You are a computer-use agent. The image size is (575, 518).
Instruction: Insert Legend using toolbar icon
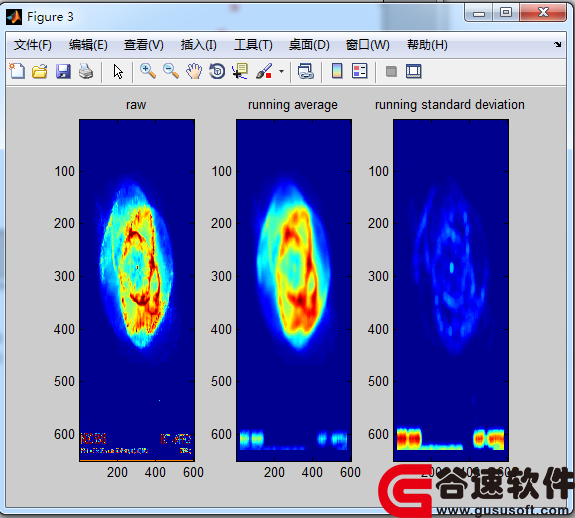click(359, 71)
